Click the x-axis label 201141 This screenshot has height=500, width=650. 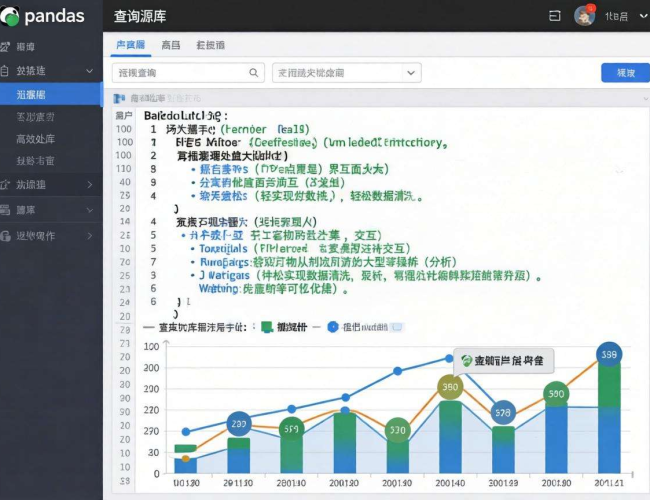point(609,483)
